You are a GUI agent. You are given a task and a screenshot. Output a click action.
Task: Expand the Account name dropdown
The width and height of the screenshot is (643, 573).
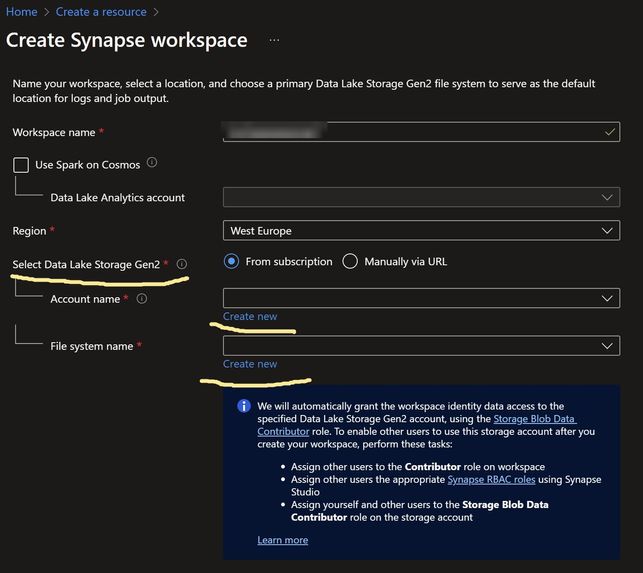[x=421, y=298]
